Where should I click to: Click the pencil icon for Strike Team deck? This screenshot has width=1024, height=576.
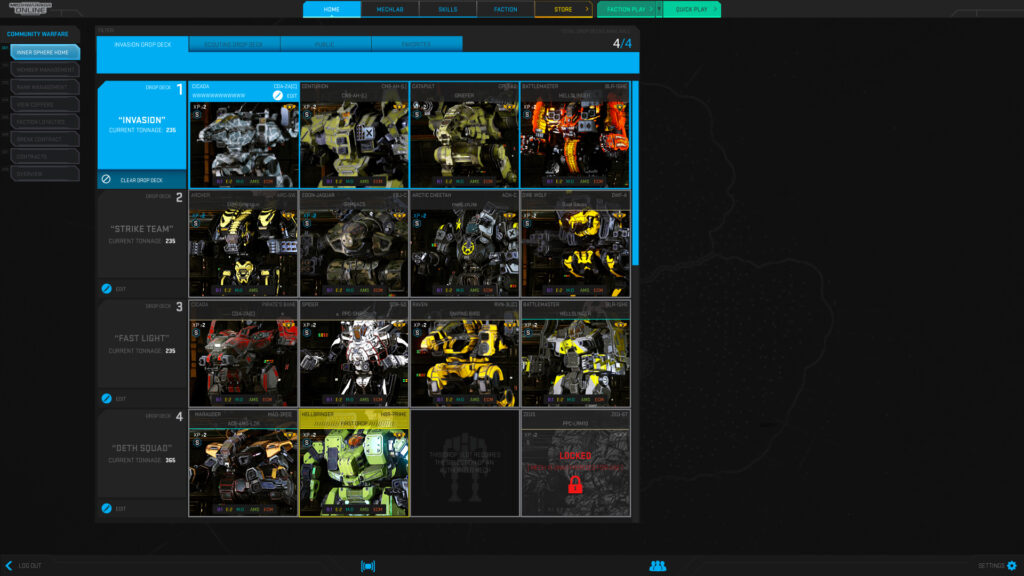106,289
